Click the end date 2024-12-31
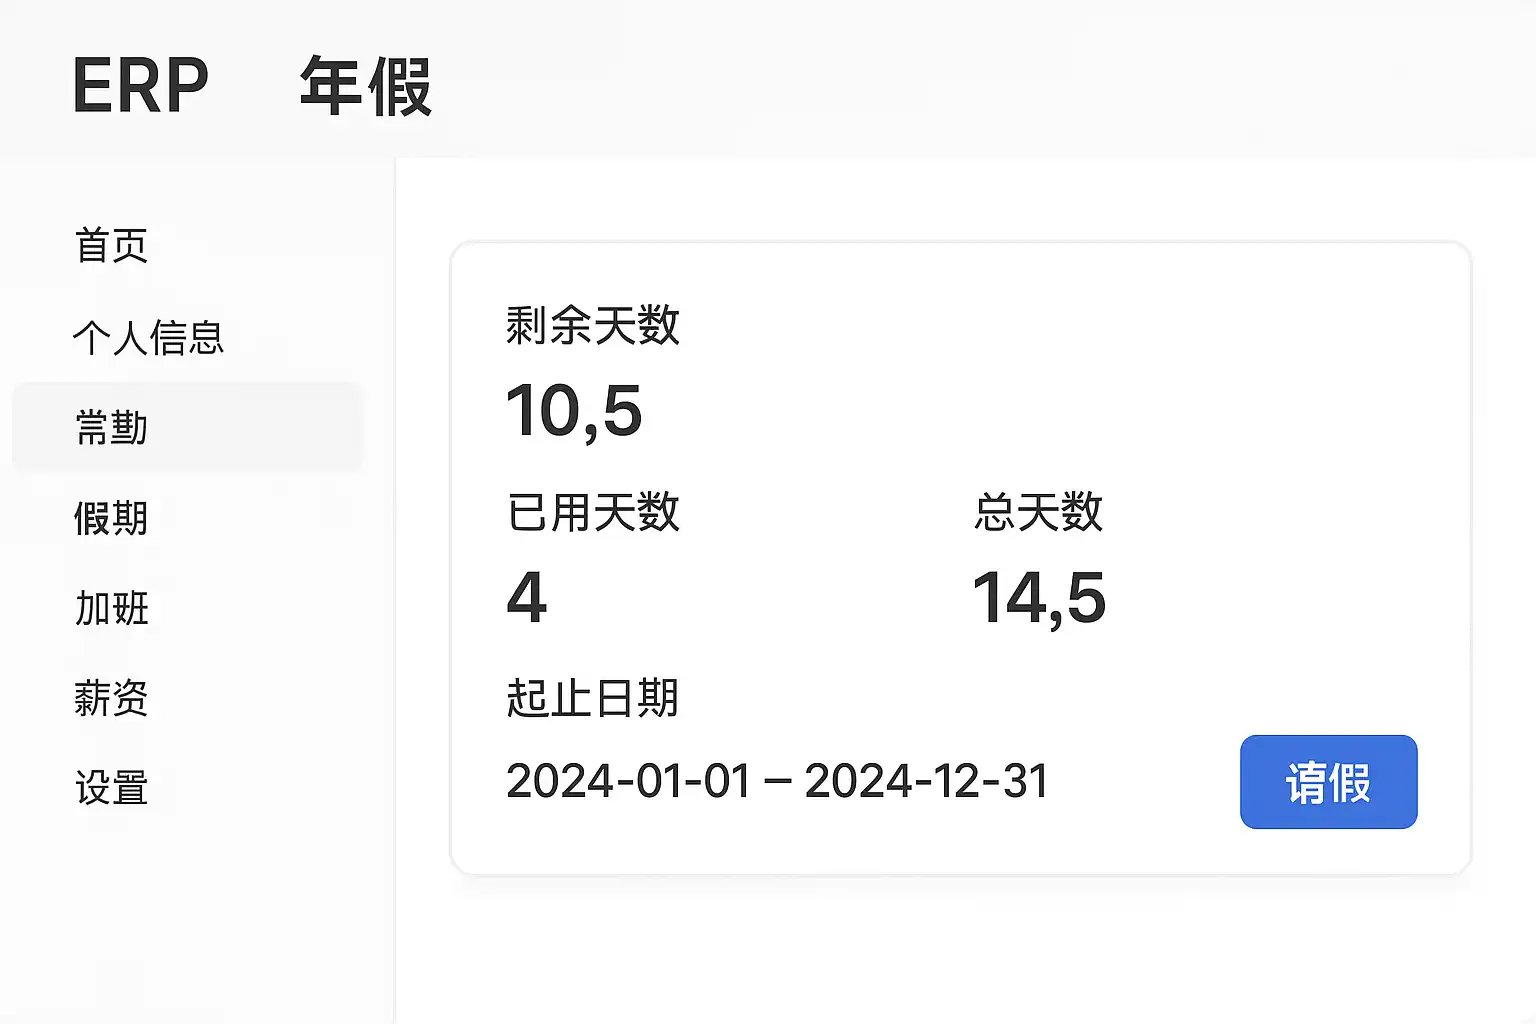Screen dimensions: 1536x1024 point(926,781)
